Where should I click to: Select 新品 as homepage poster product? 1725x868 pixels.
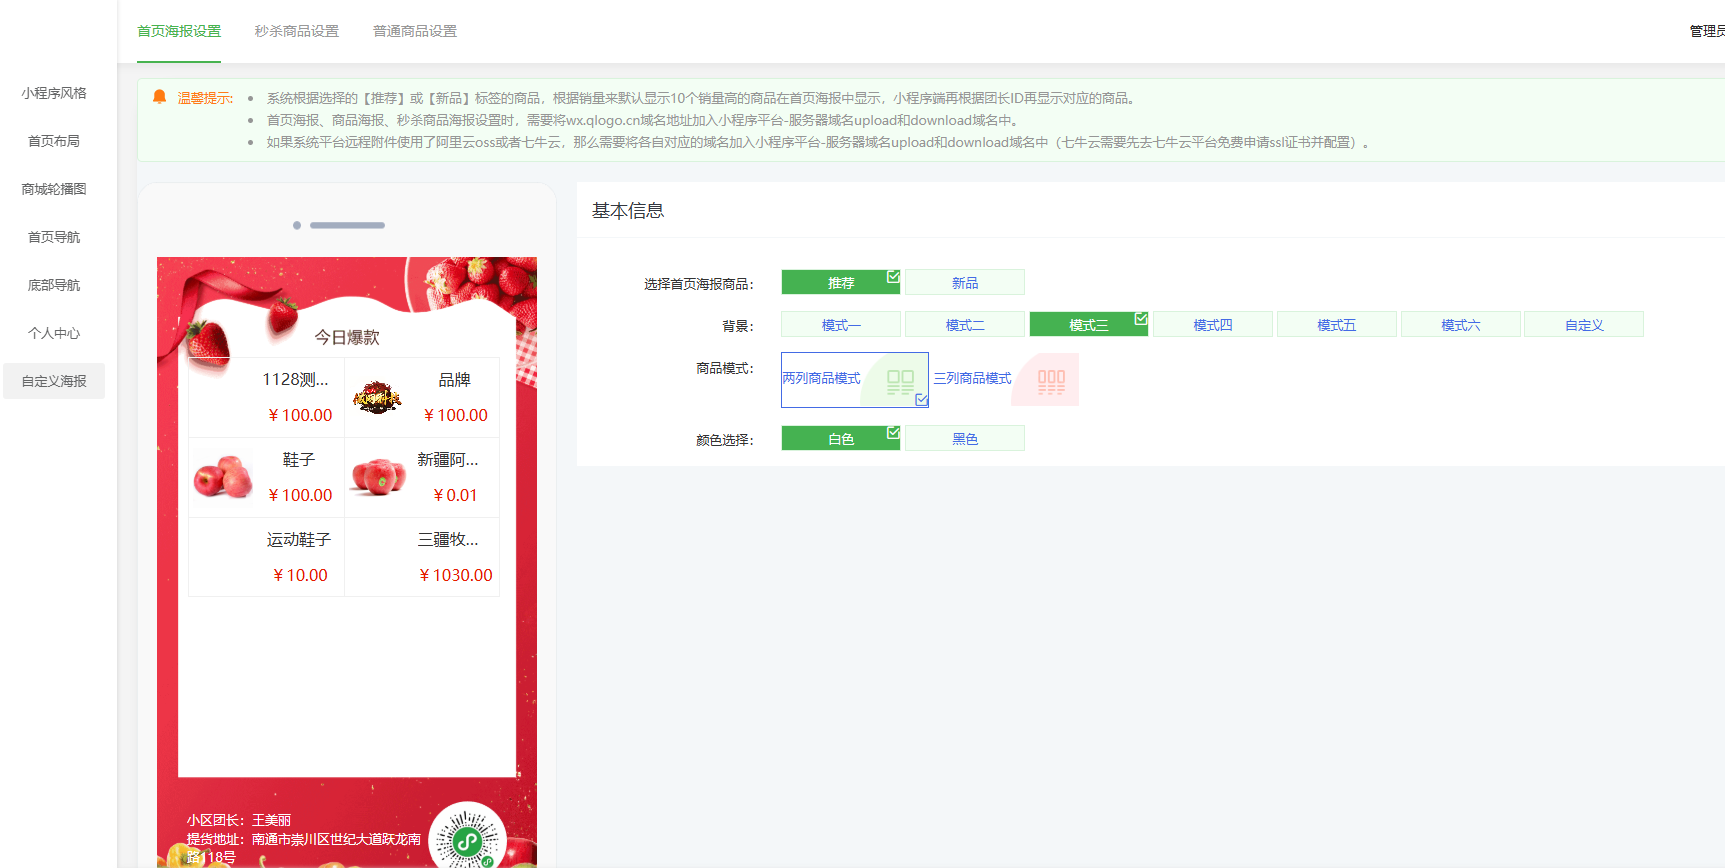[x=964, y=283]
